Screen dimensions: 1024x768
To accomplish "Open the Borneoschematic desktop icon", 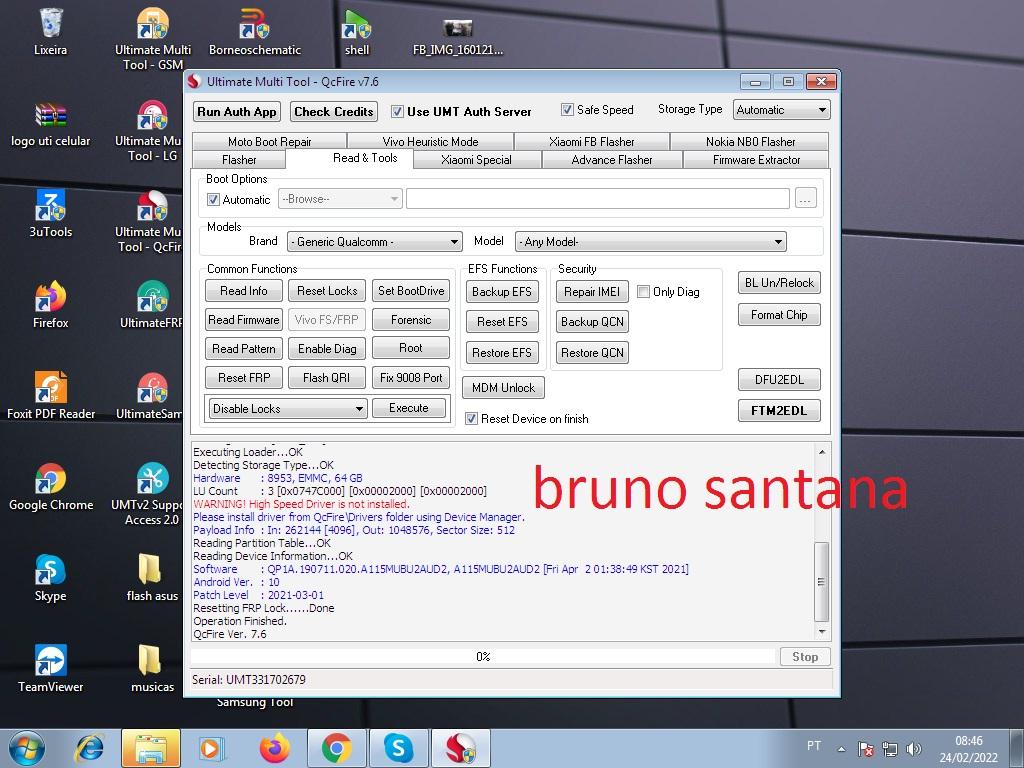I will (x=254, y=29).
